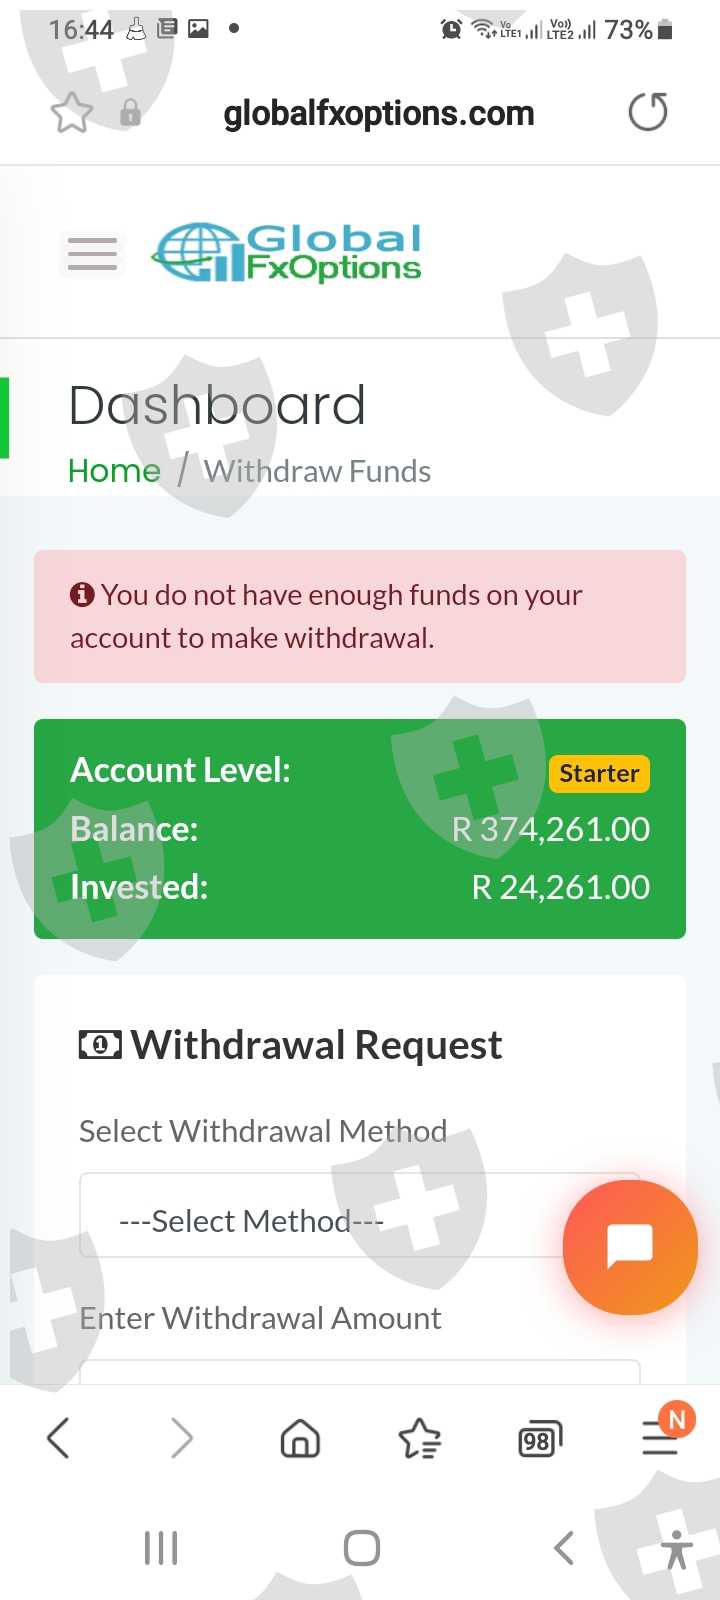The height and width of the screenshot is (1600, 720).
Task: Expand the Select Method dropdown
Action: (x=320, y=1216)
